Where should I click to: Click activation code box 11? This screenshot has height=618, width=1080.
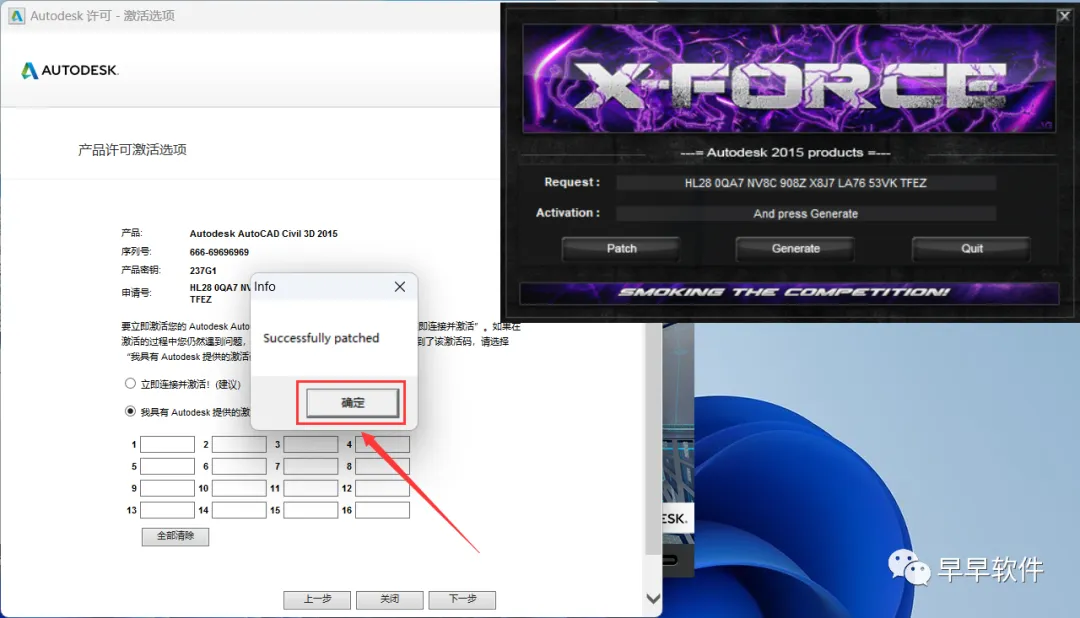coord(311,488)
